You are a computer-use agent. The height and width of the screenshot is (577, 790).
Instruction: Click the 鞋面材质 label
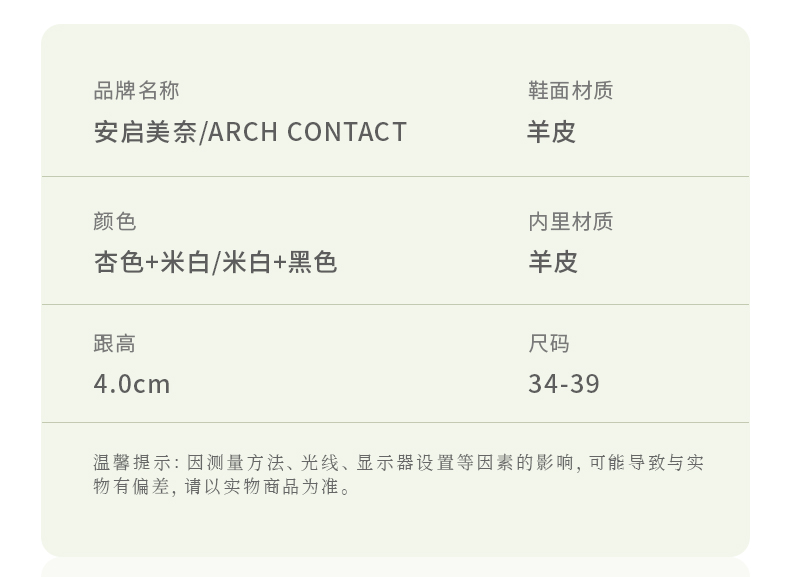[570, 91]
